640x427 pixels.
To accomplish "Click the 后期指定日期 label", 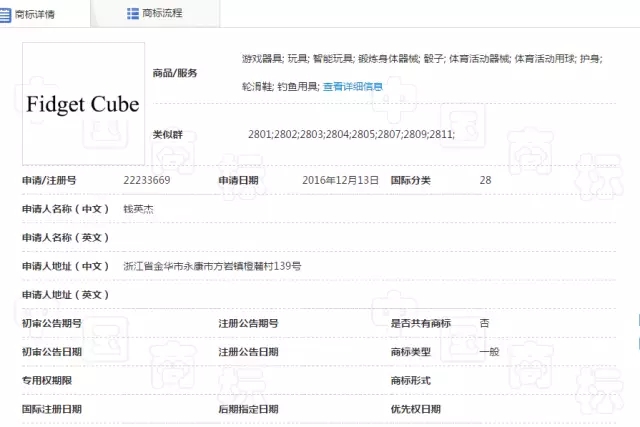I will (248, 409).
